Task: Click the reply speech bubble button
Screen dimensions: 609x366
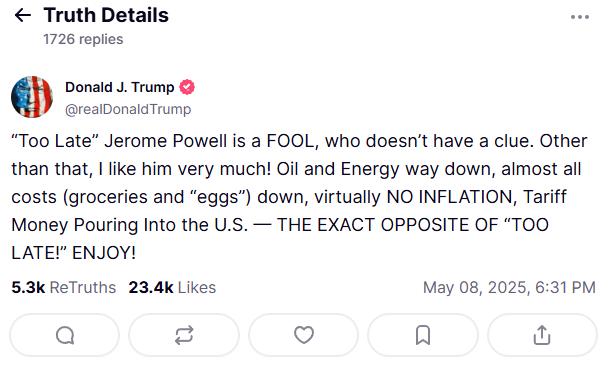Action: pyautogui.click(x=64, y=335)
